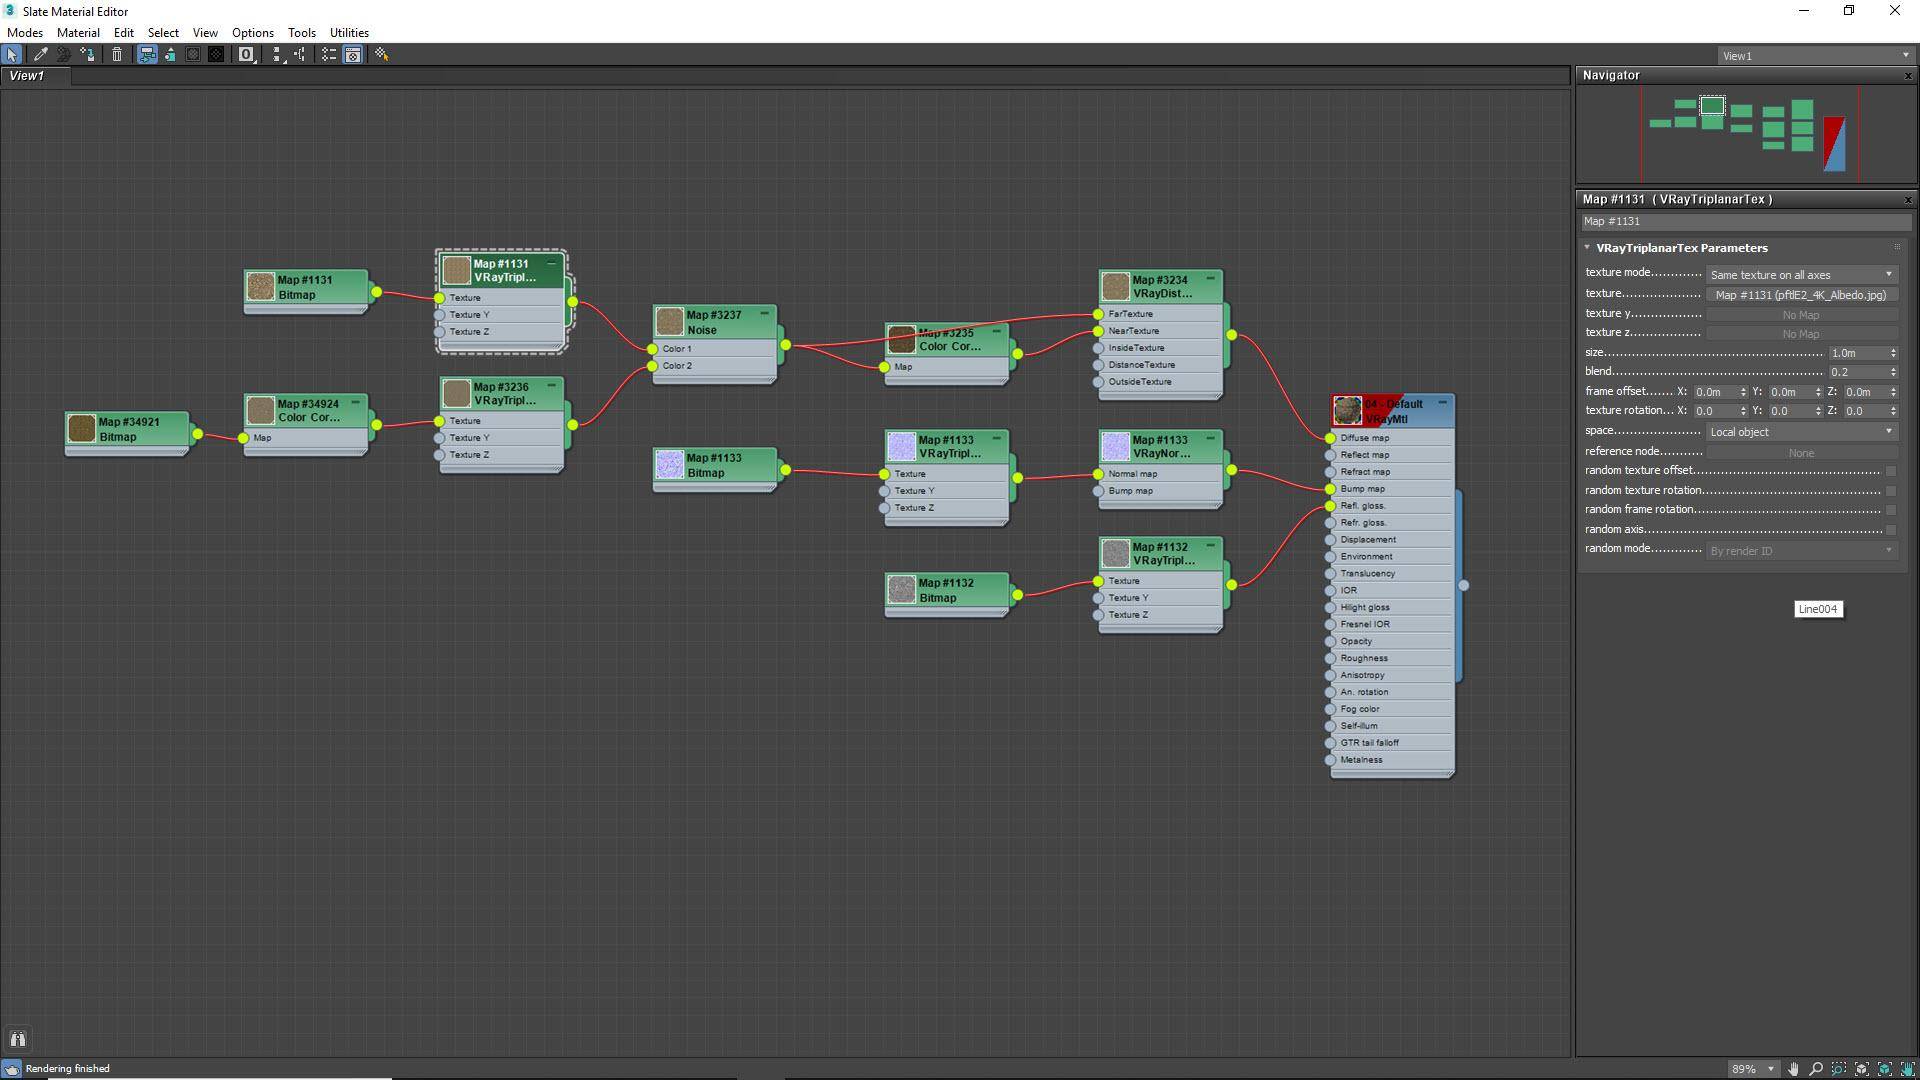Viewport: 1920px width, 1080px height.
Task: Select the eyedropper Pick Material tool
Action: [41, 55]
